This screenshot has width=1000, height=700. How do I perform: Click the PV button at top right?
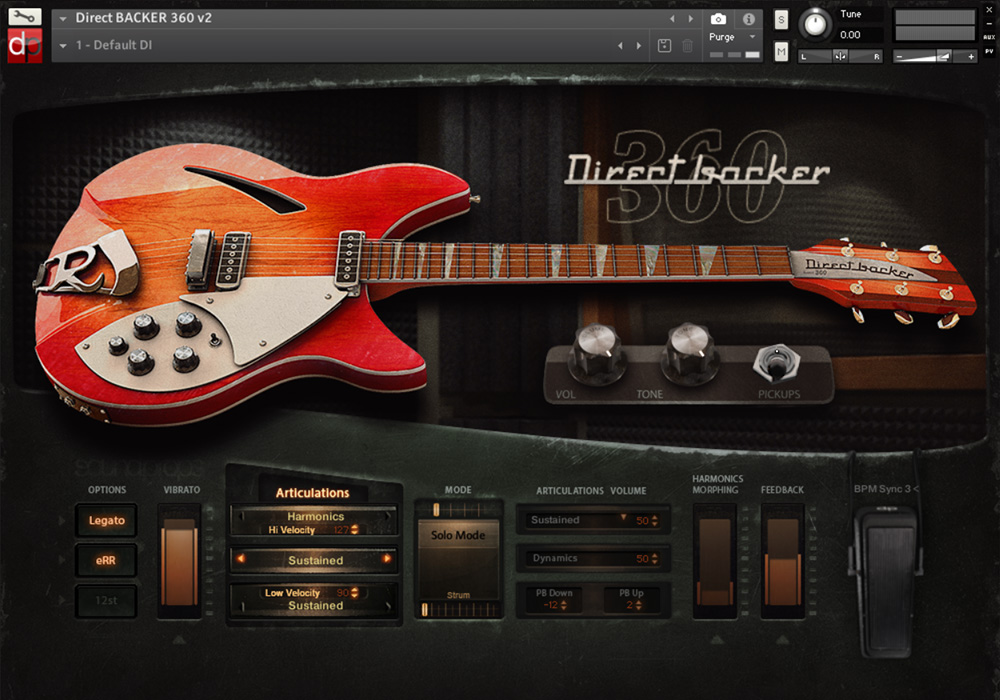pos(989,51)
